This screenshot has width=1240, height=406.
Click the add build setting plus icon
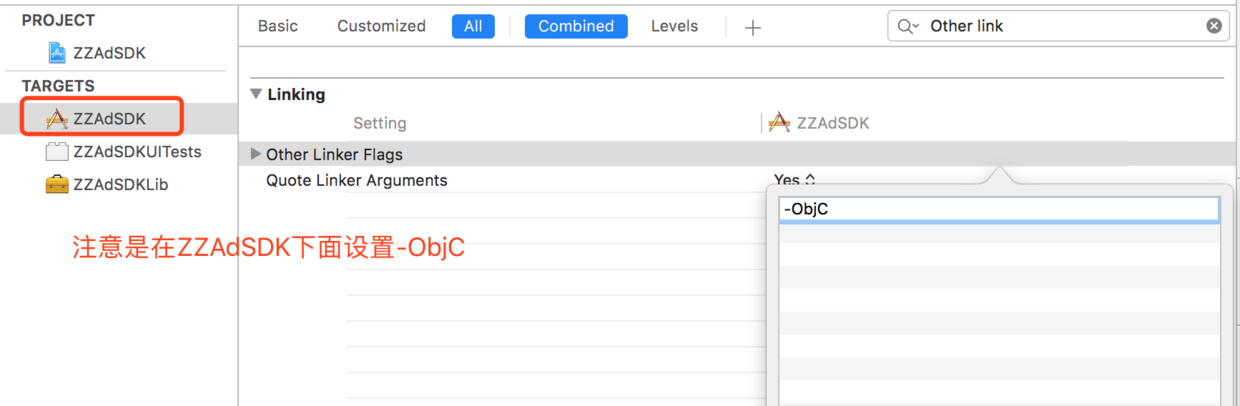[x=753, y=27]
